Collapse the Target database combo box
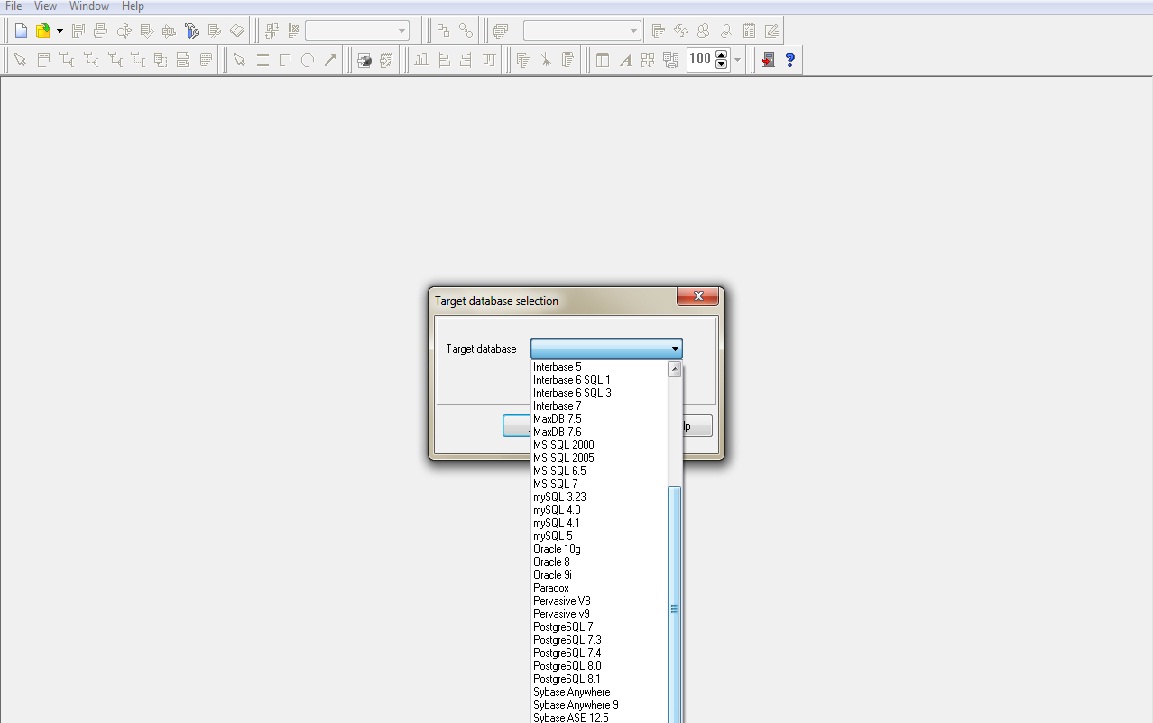The width and height of the screenshot is (1153, 723). [x=674, y=349]
